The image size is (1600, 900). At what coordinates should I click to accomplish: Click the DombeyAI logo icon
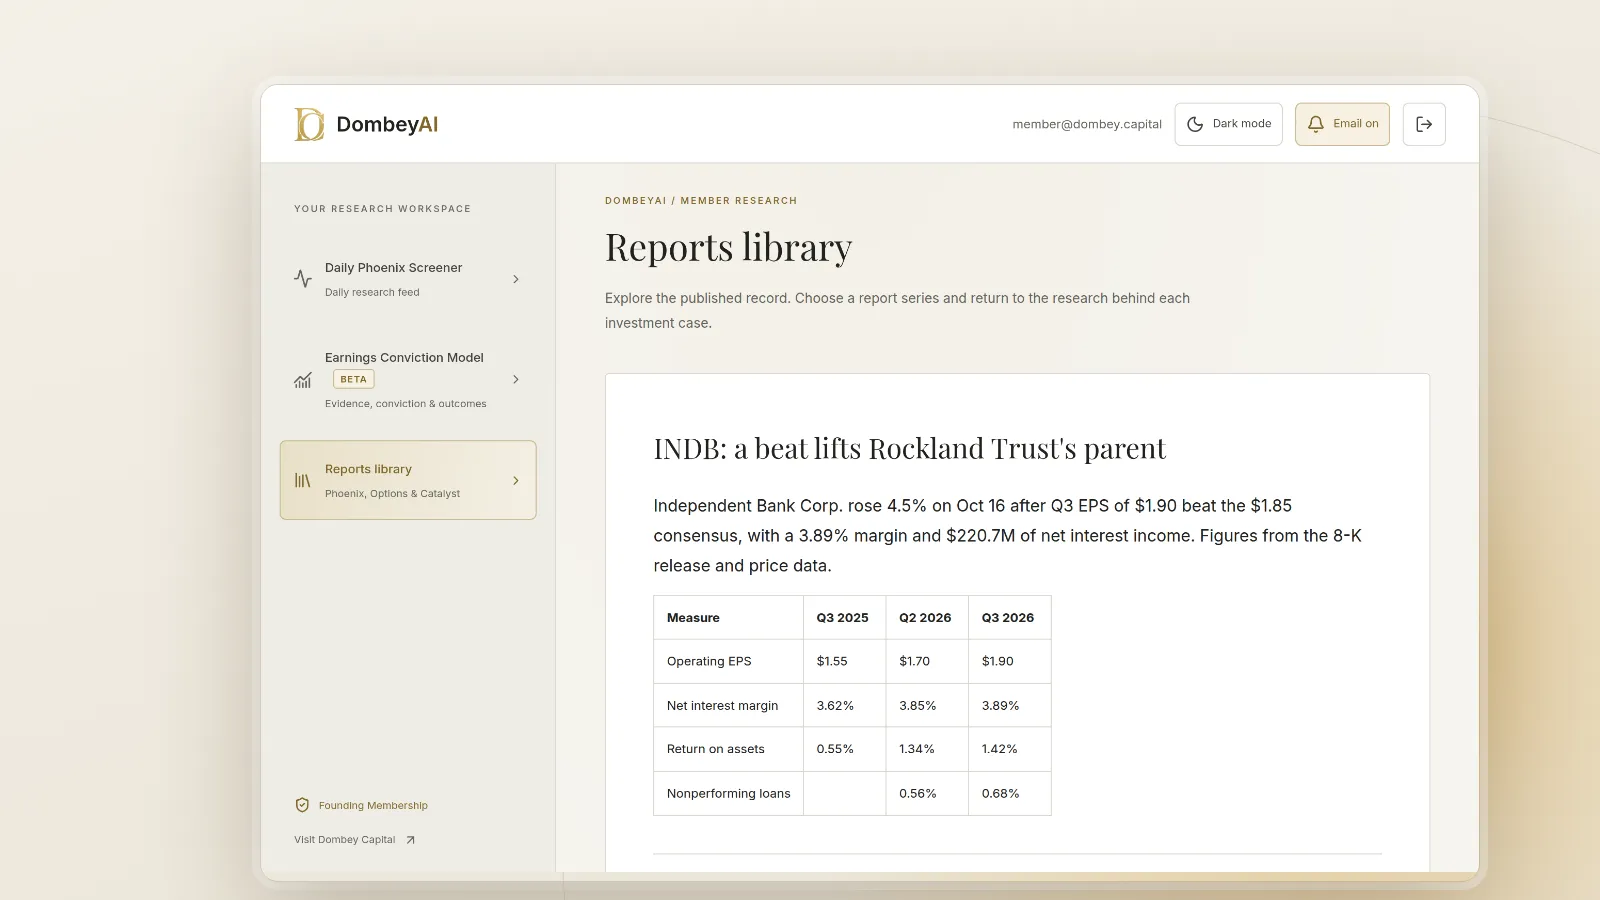(x=309, y=124)
